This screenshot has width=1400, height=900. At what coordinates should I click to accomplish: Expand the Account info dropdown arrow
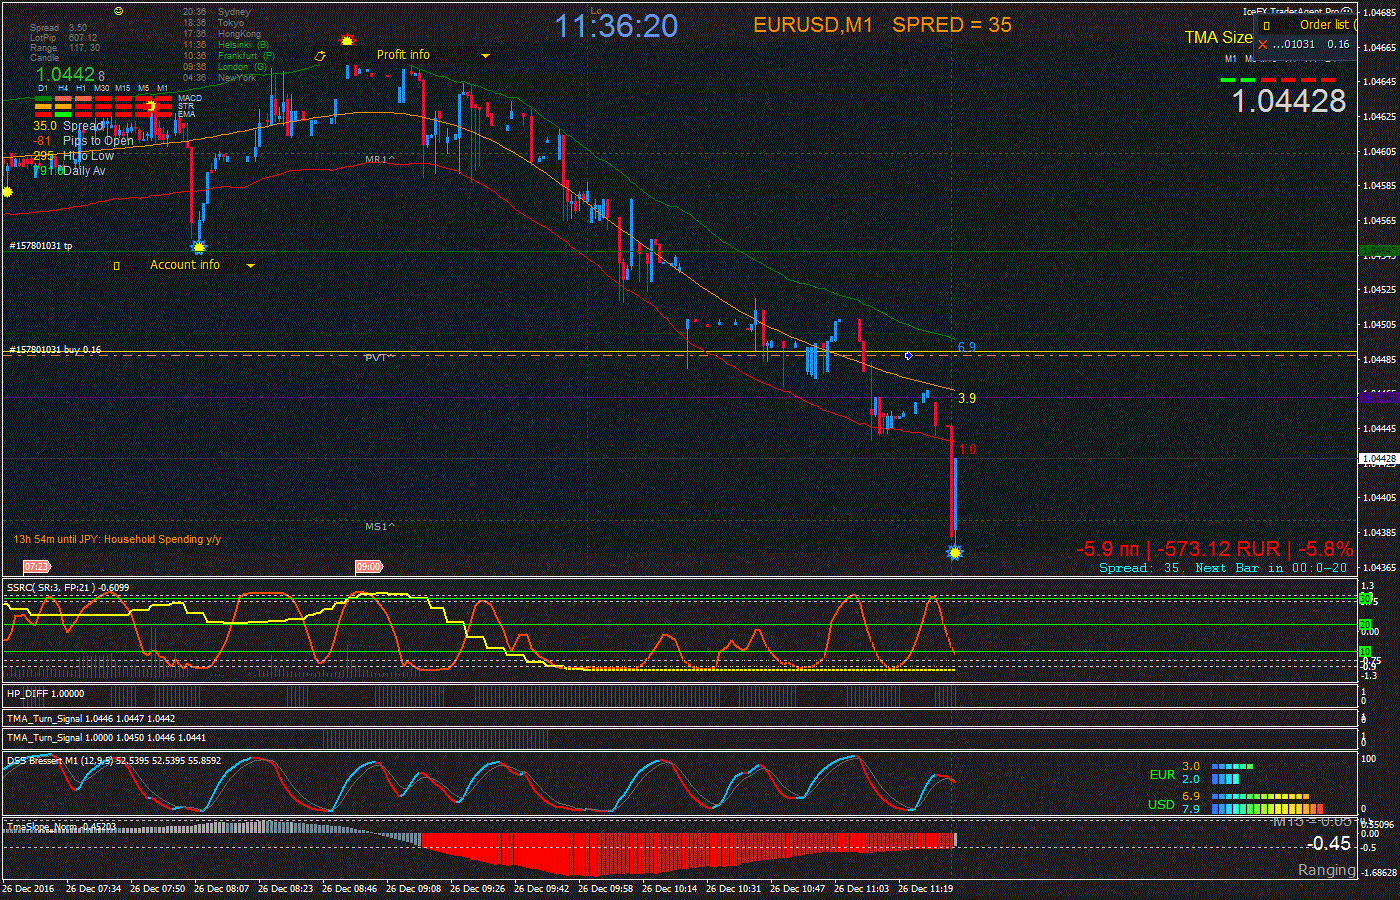point(250,266)
